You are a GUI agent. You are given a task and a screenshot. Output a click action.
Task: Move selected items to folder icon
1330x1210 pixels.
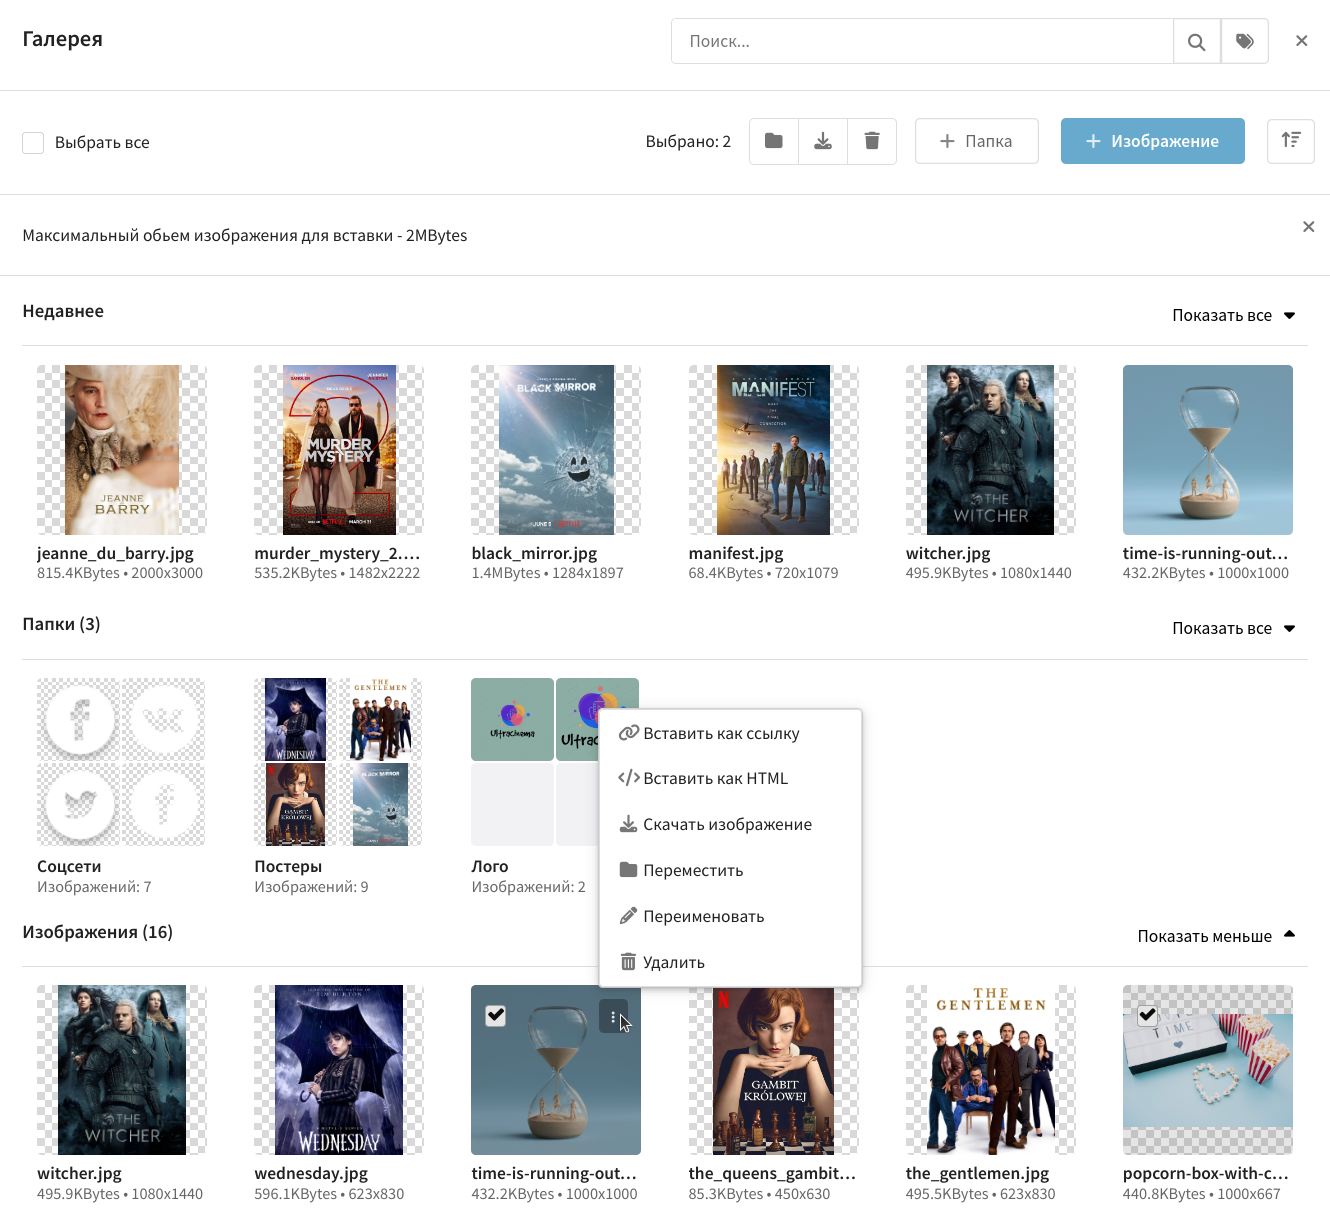774,141
